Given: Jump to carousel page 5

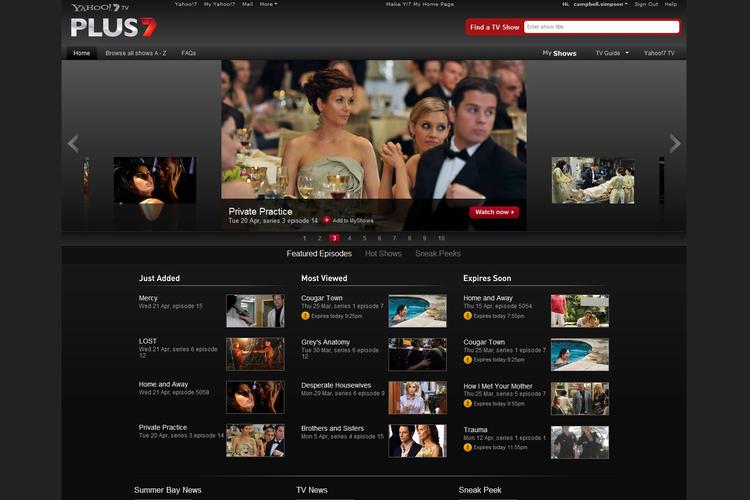Looking at the screenshot, I should [364, 238].
